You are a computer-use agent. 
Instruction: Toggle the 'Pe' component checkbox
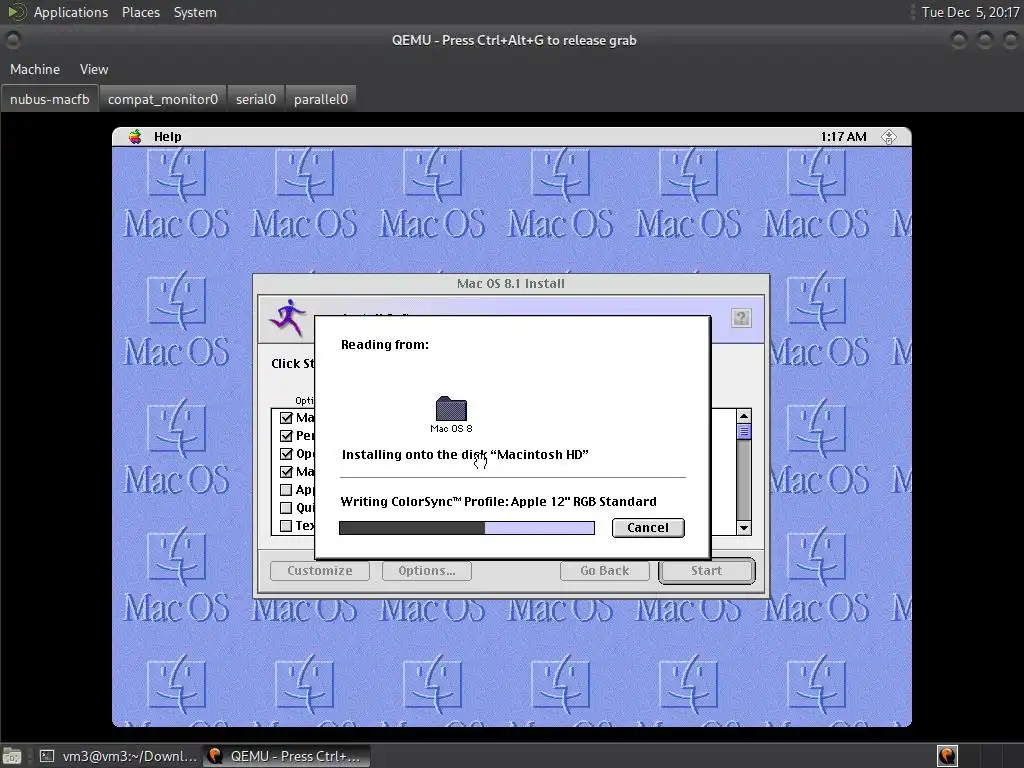tap(286, 436)
